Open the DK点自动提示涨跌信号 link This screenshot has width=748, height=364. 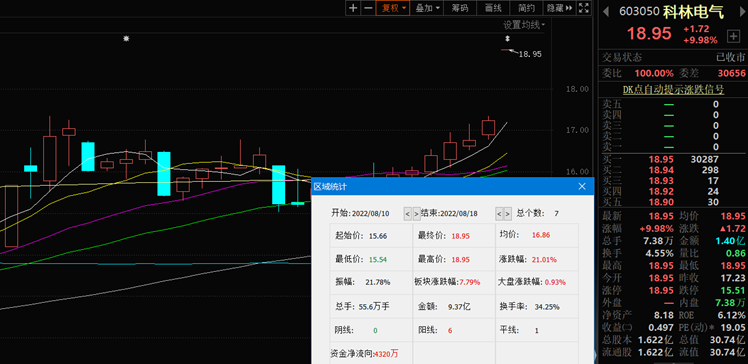673,89
